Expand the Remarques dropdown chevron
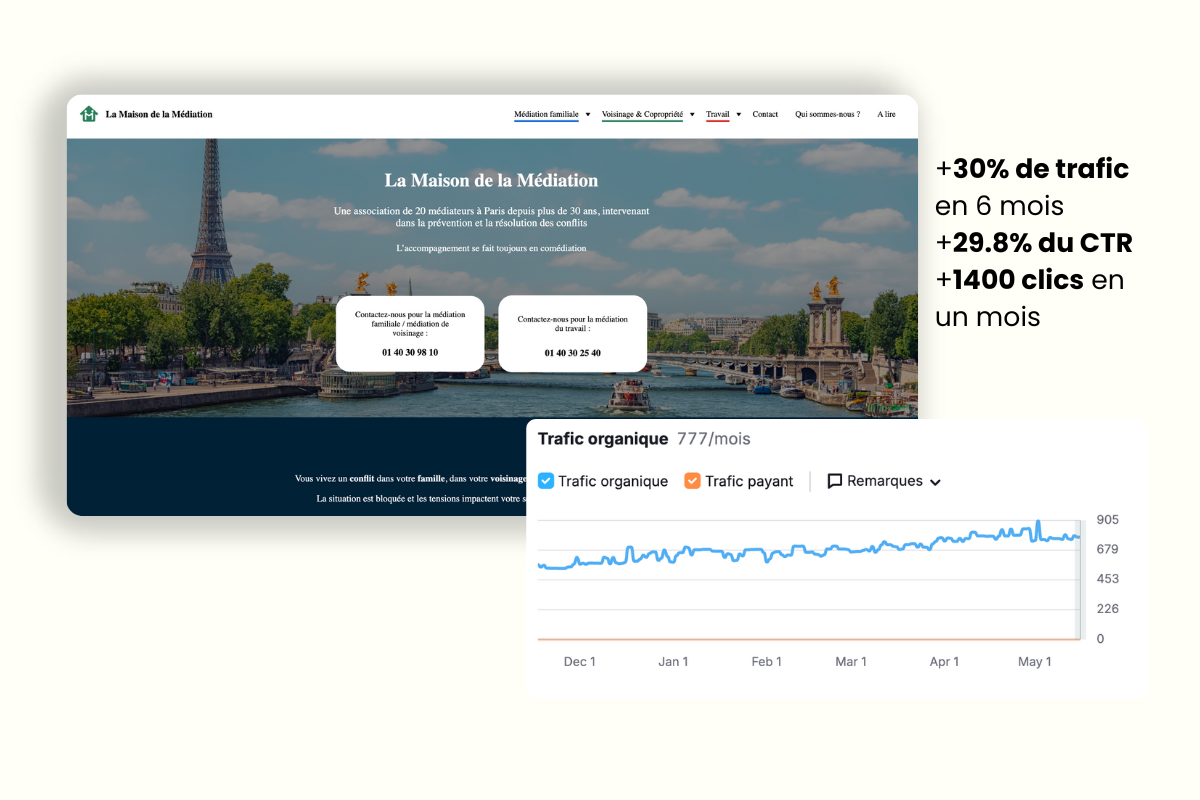Screen dimensions: 1200x800 tap(935, 482)
